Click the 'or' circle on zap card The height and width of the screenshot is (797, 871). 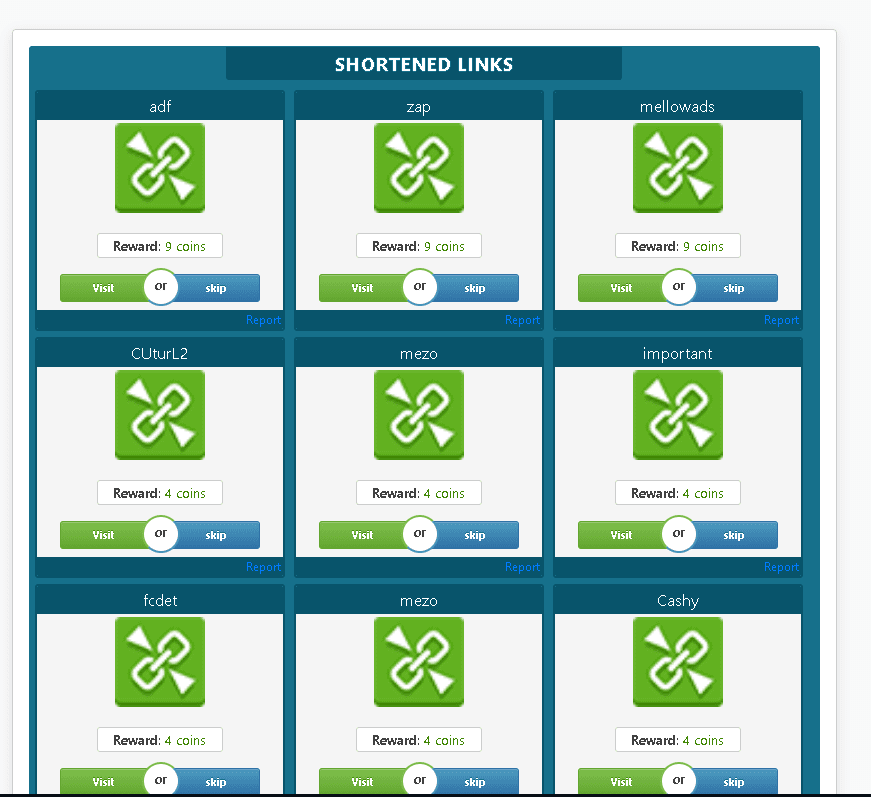click(419, 287)
